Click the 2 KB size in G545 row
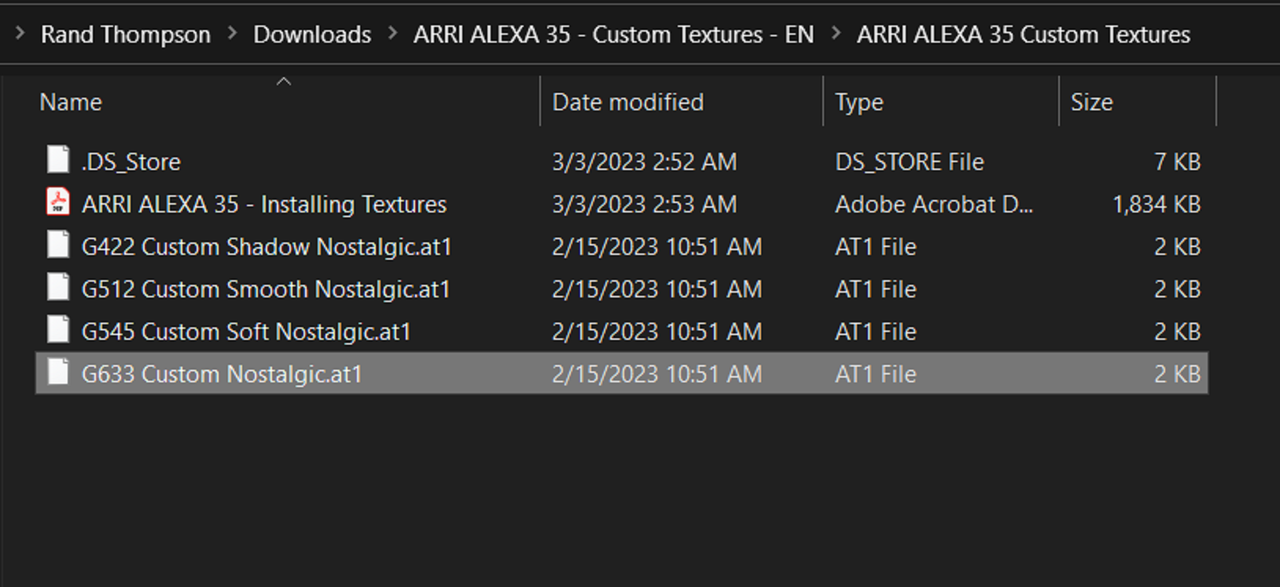The width and height of the screenshot is (1280, 587). 1177,331
